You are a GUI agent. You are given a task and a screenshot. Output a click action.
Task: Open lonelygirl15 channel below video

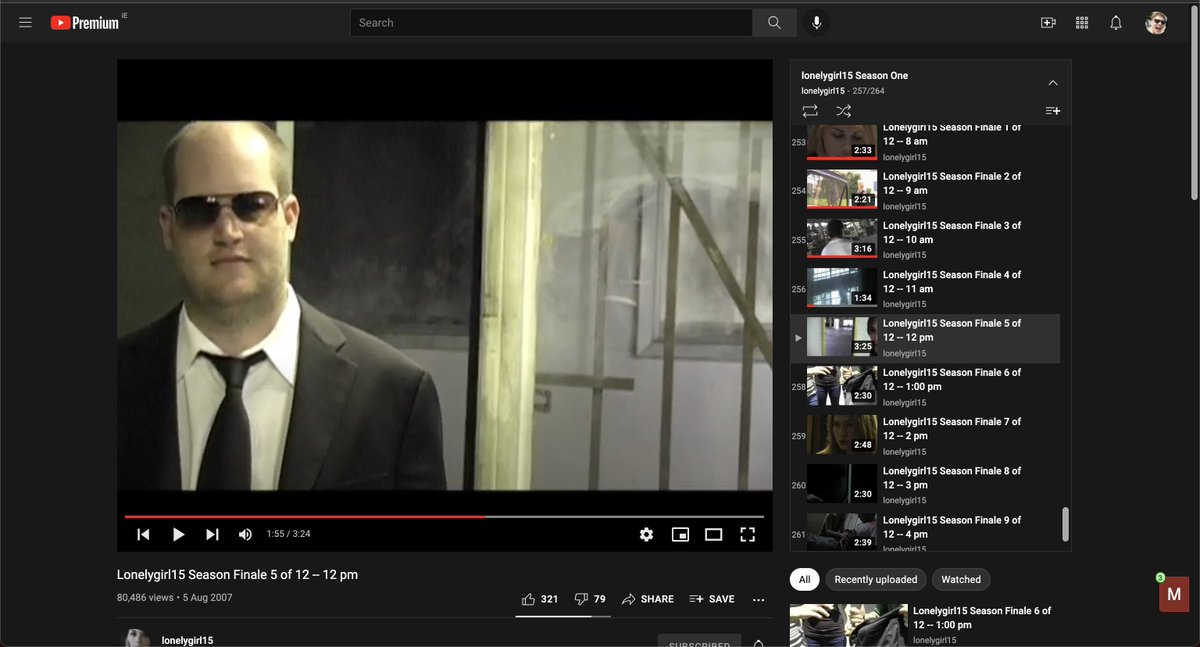coord(187,640)
